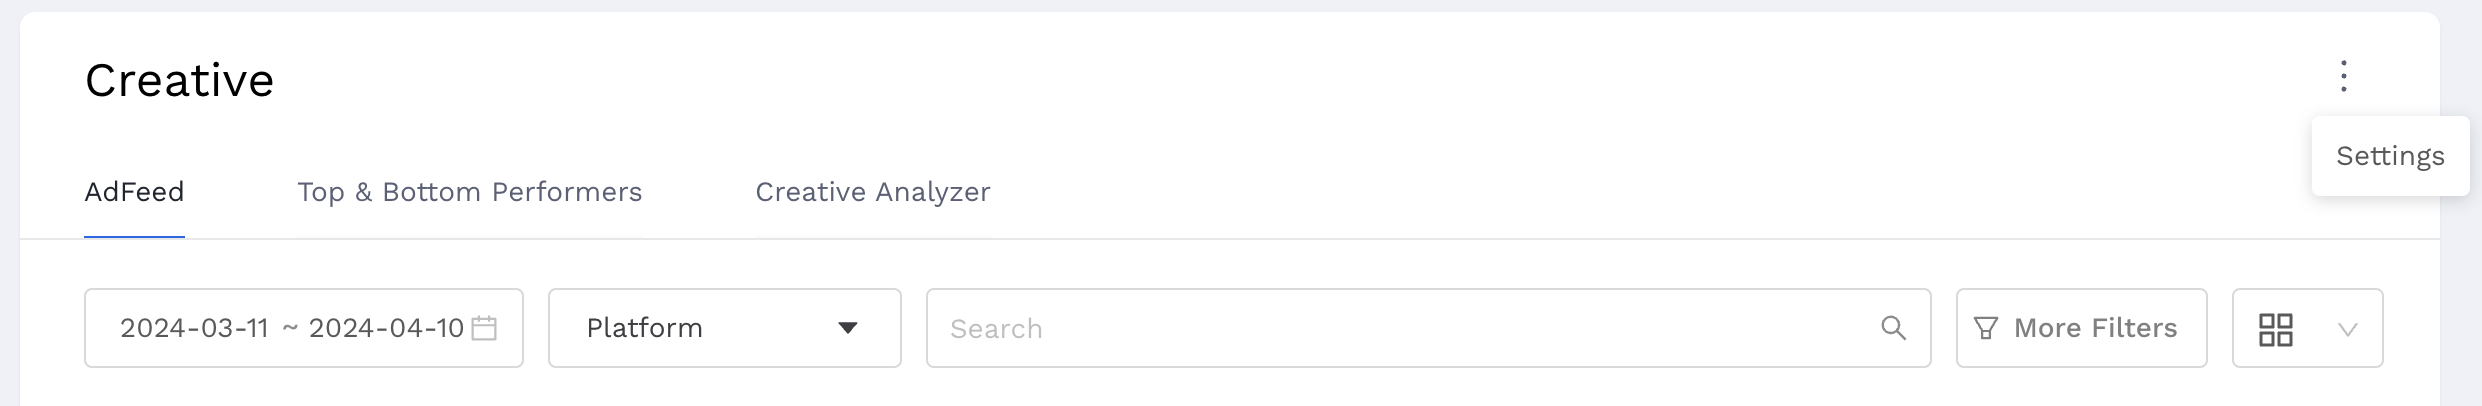Click the Platform label in the dropdown
The image size is (2482, 406).
pos(644,328)
